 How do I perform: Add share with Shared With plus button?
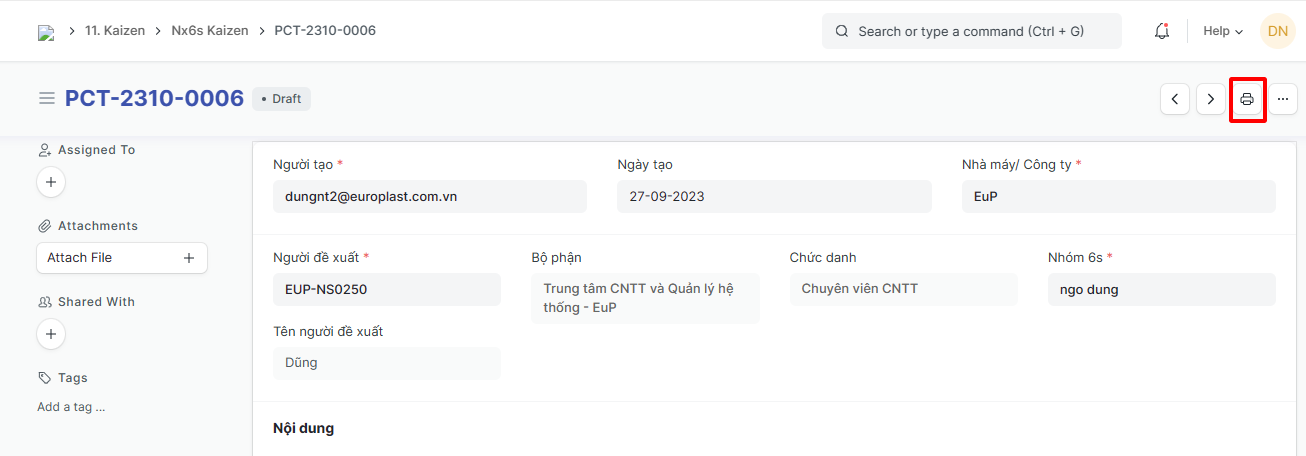coord(51,334)
